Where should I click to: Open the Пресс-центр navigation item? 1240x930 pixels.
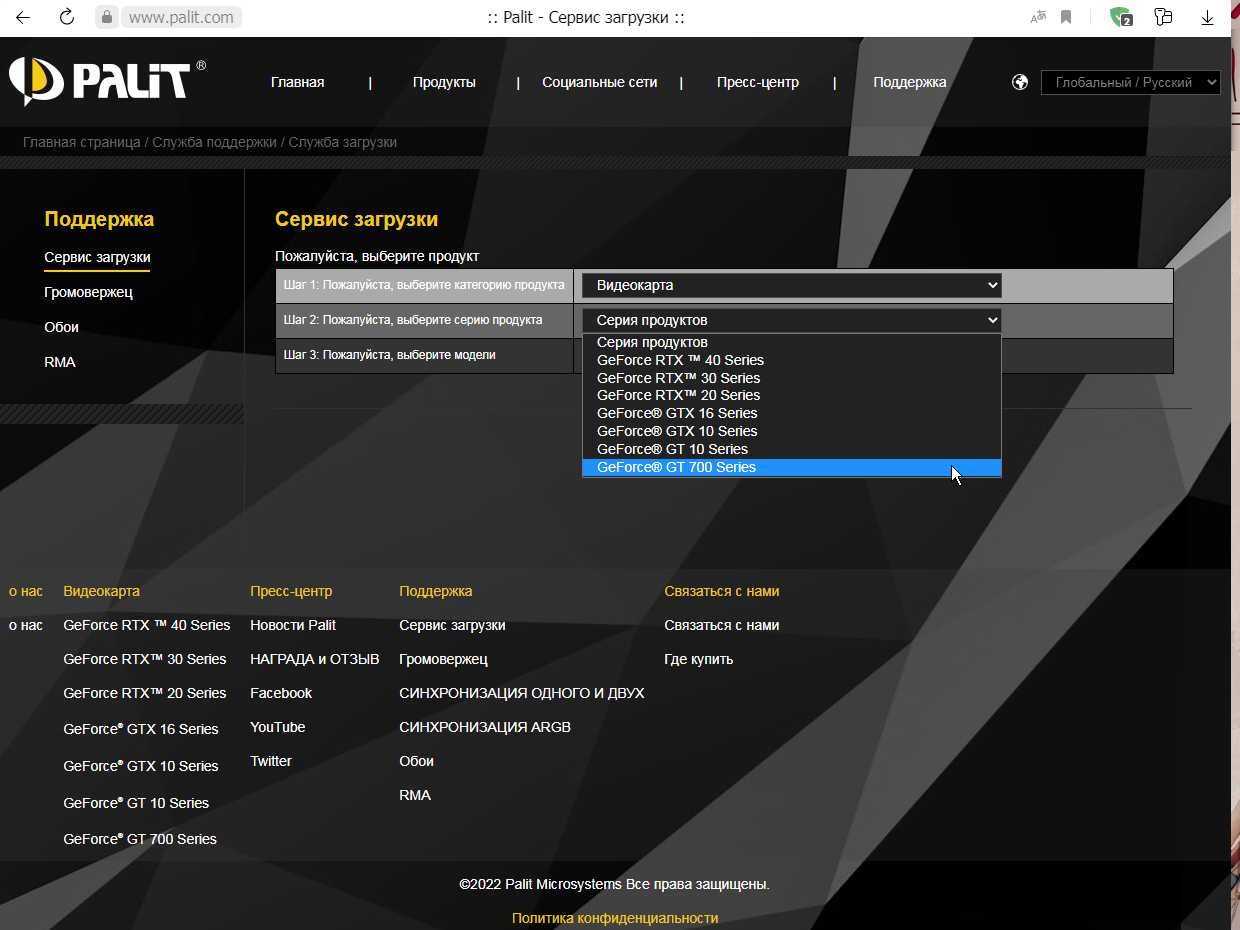click(x=758, y=82)
